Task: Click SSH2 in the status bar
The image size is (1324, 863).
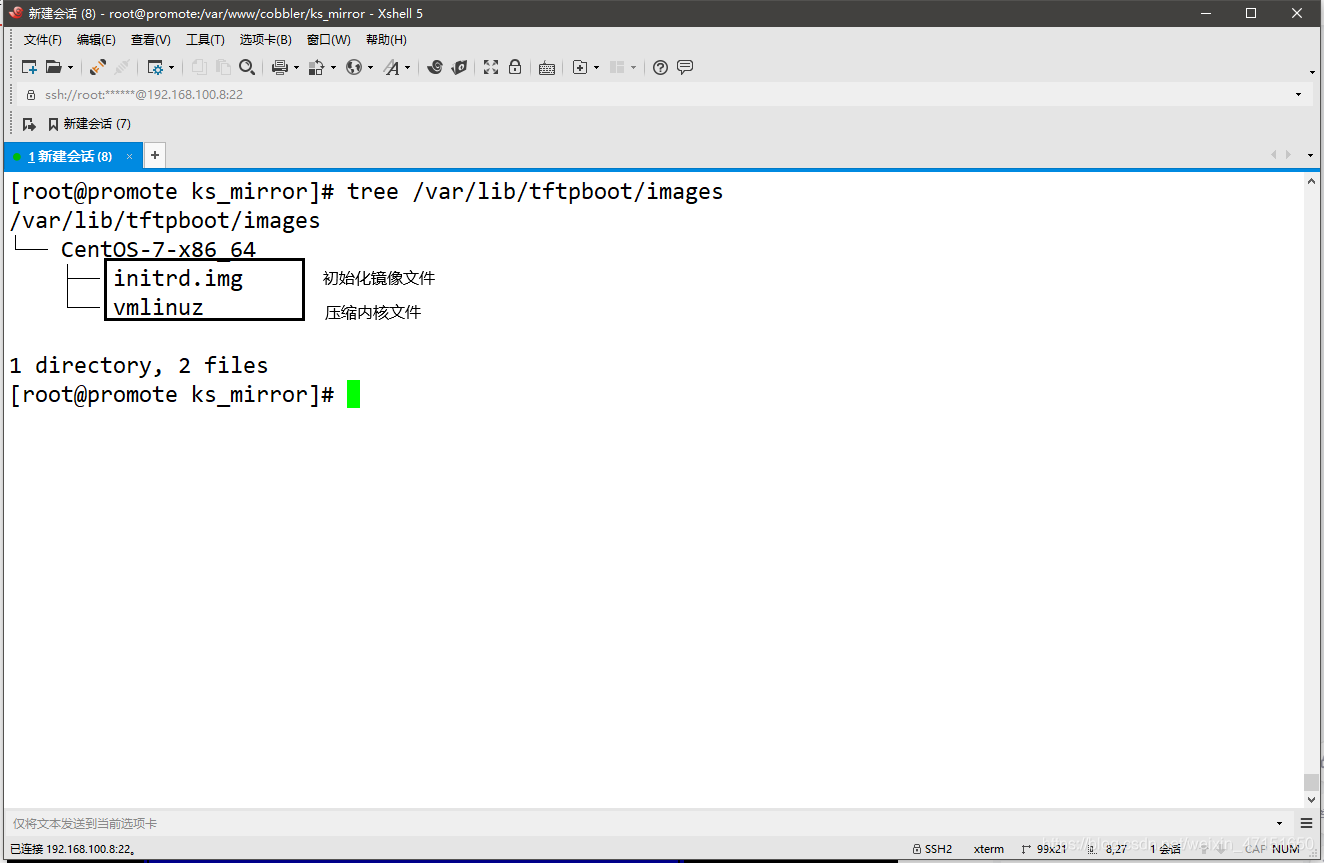Action: 932,849
